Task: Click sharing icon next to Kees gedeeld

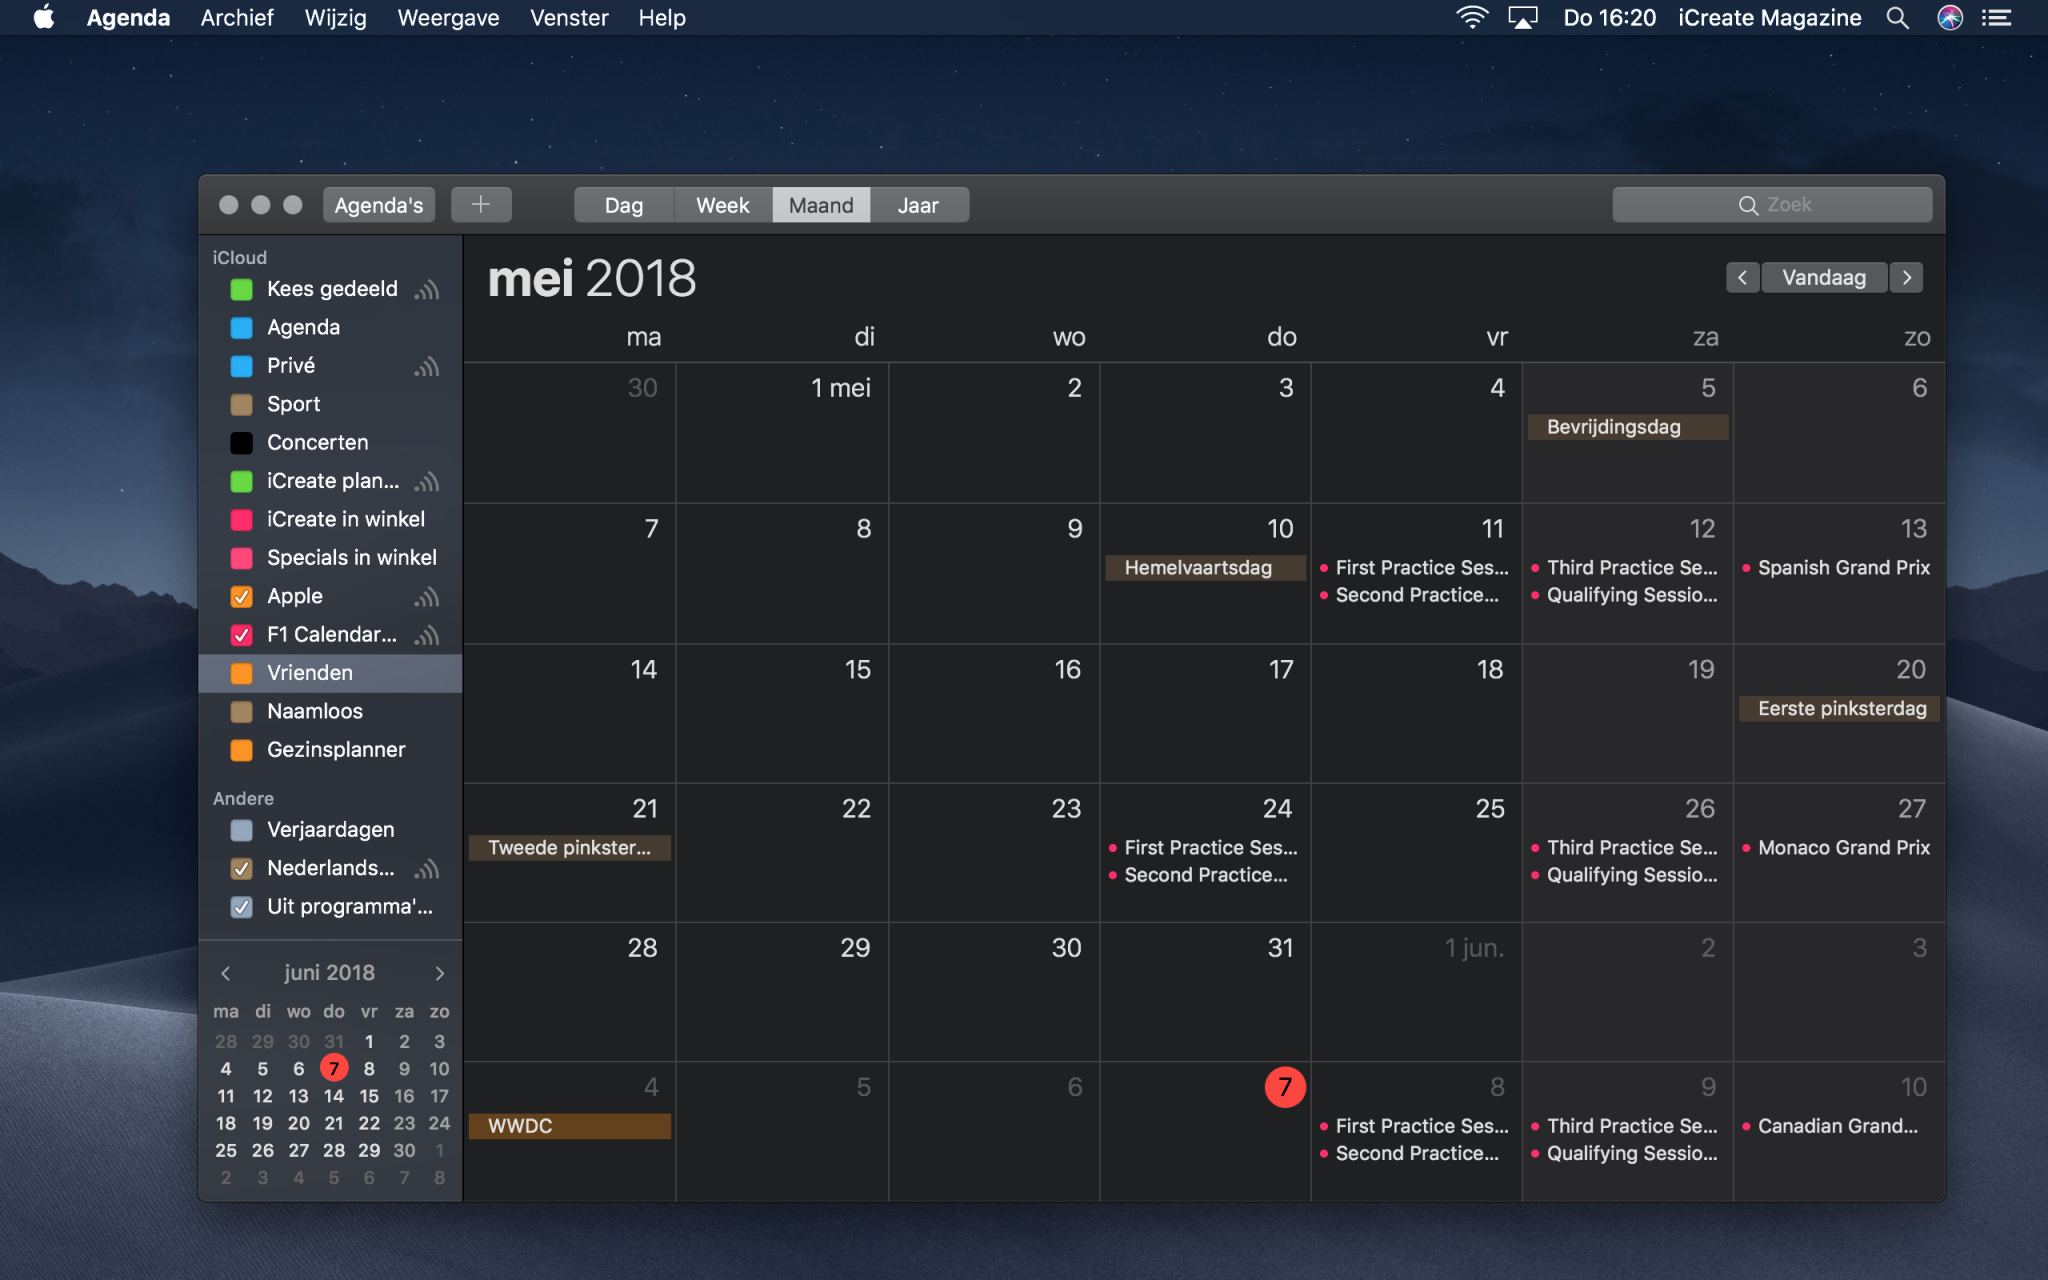Action: (427, 290)
